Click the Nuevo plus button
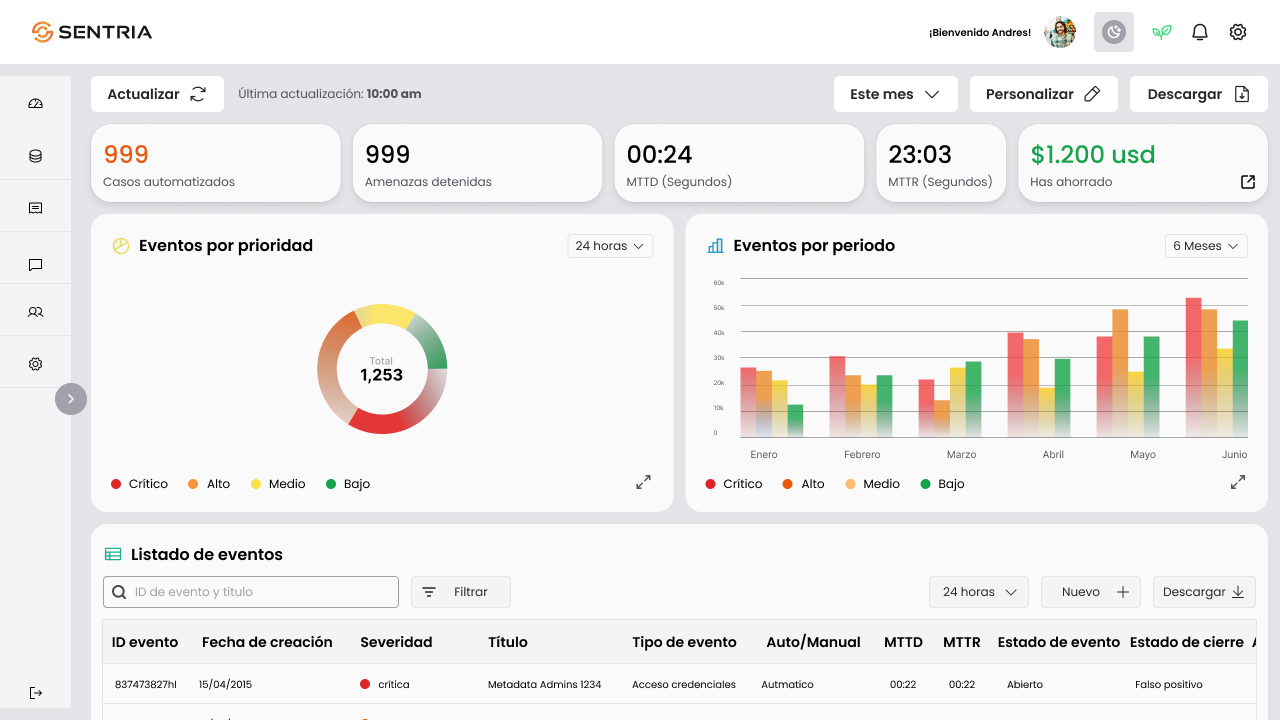Viewport: 1280px width, 720px height. 1091,592
